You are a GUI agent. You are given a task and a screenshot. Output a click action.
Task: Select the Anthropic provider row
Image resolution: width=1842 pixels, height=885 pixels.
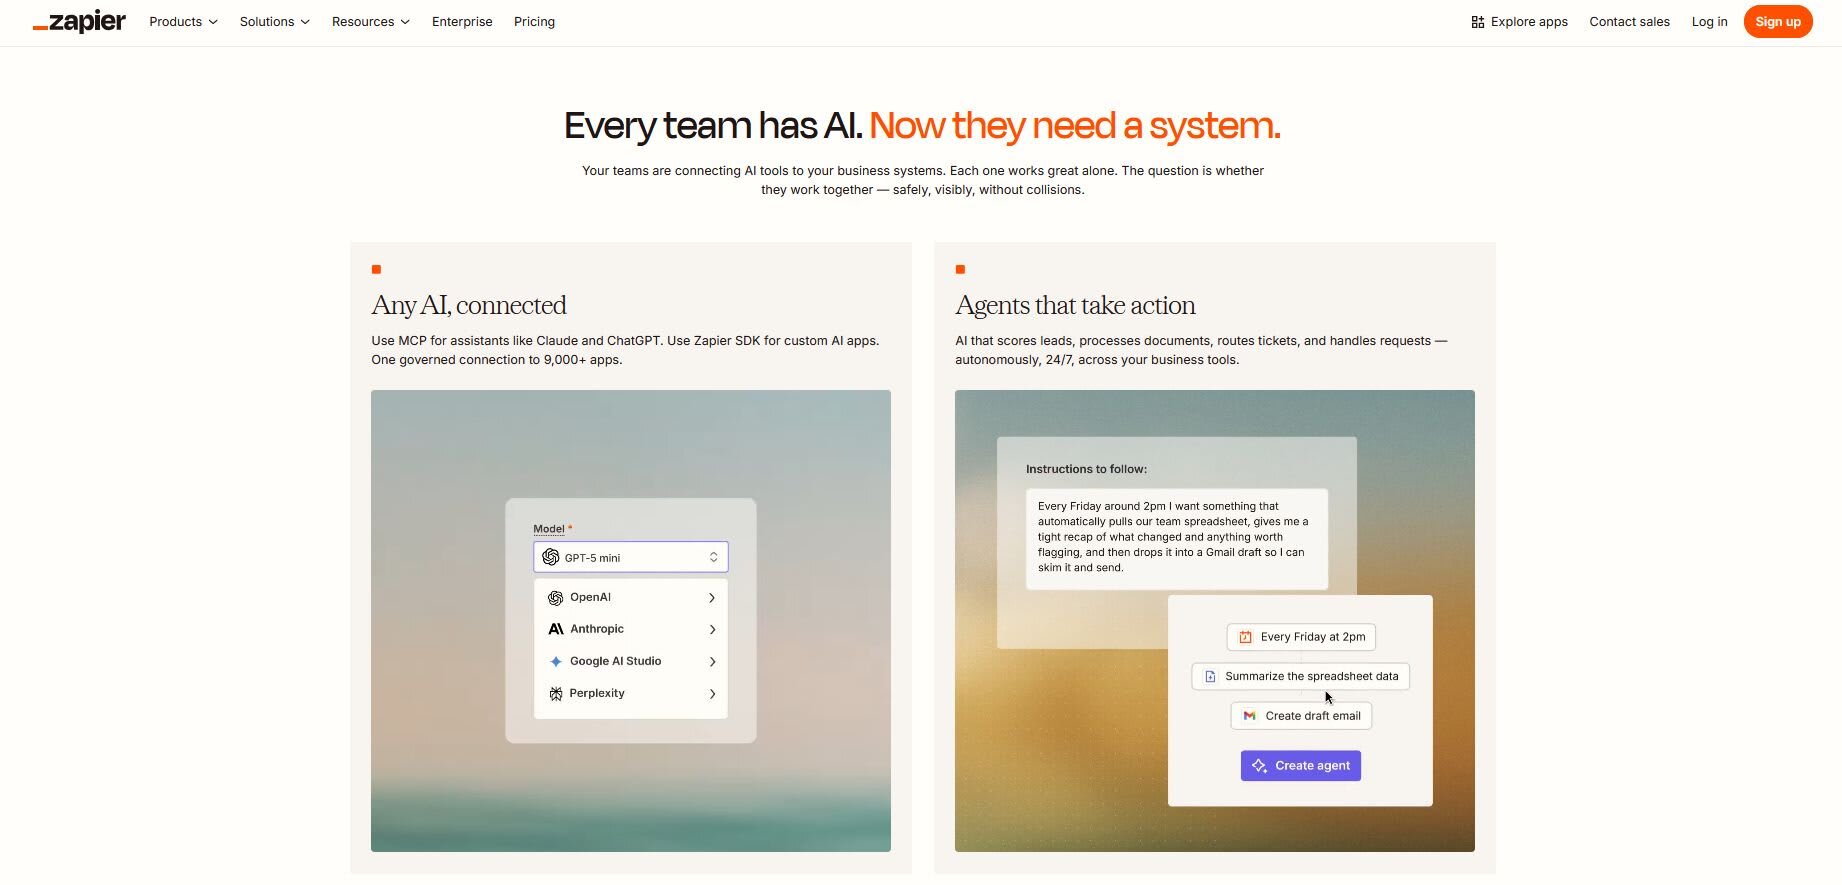click(631, 629)
